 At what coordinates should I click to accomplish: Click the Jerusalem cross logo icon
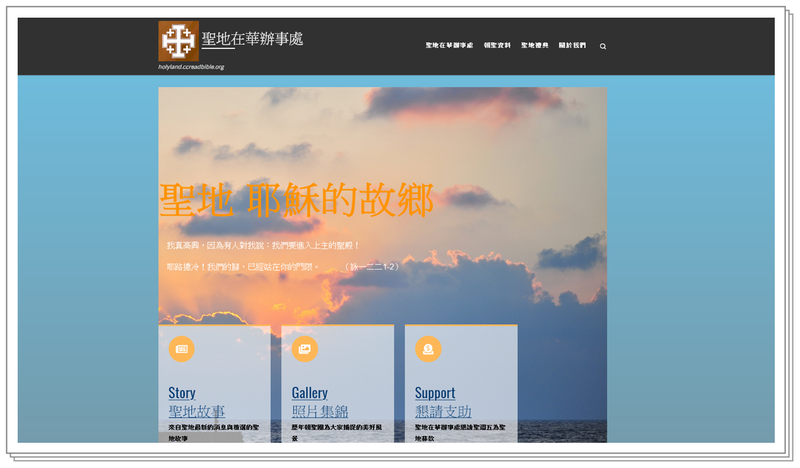(178, 41)
